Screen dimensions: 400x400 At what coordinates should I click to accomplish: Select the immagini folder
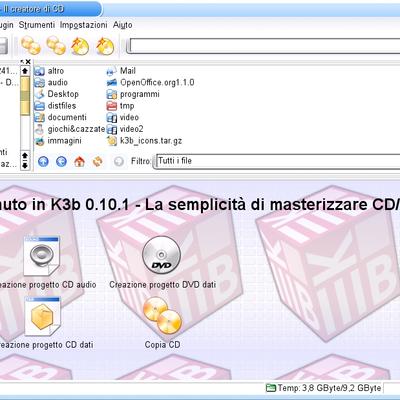(x=58, y=141)
